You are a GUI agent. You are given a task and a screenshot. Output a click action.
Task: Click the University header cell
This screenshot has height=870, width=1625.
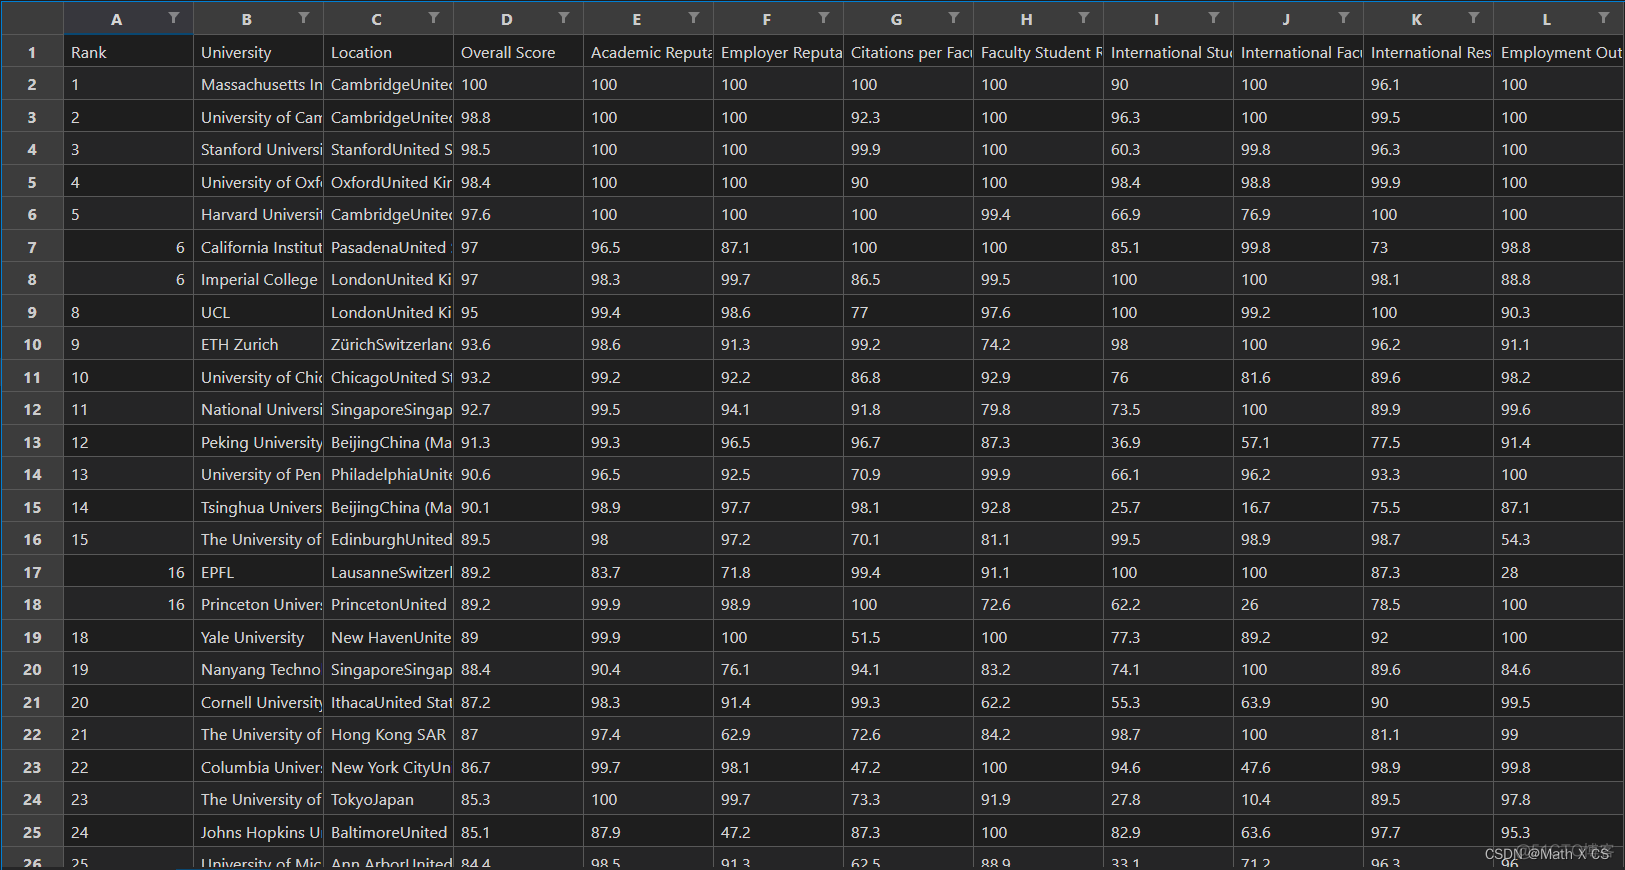(x=259, y=52)
